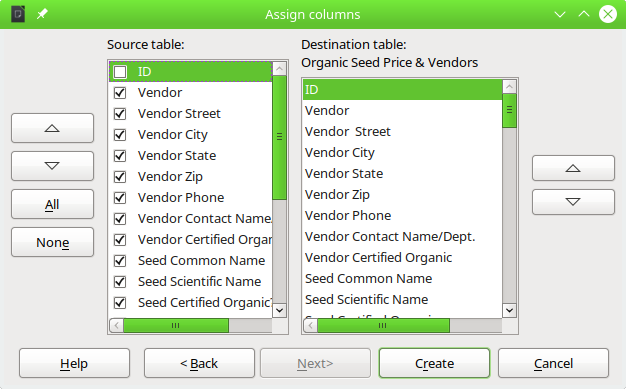Click the destination list scroll-down arrow
This screenshot has width=626, height=389.
click(509, 310)
